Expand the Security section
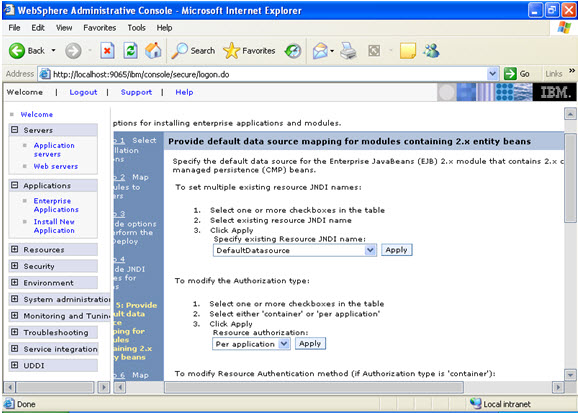Image resolution: width=578 pixels, height=413 pixels. coord(14,266)
